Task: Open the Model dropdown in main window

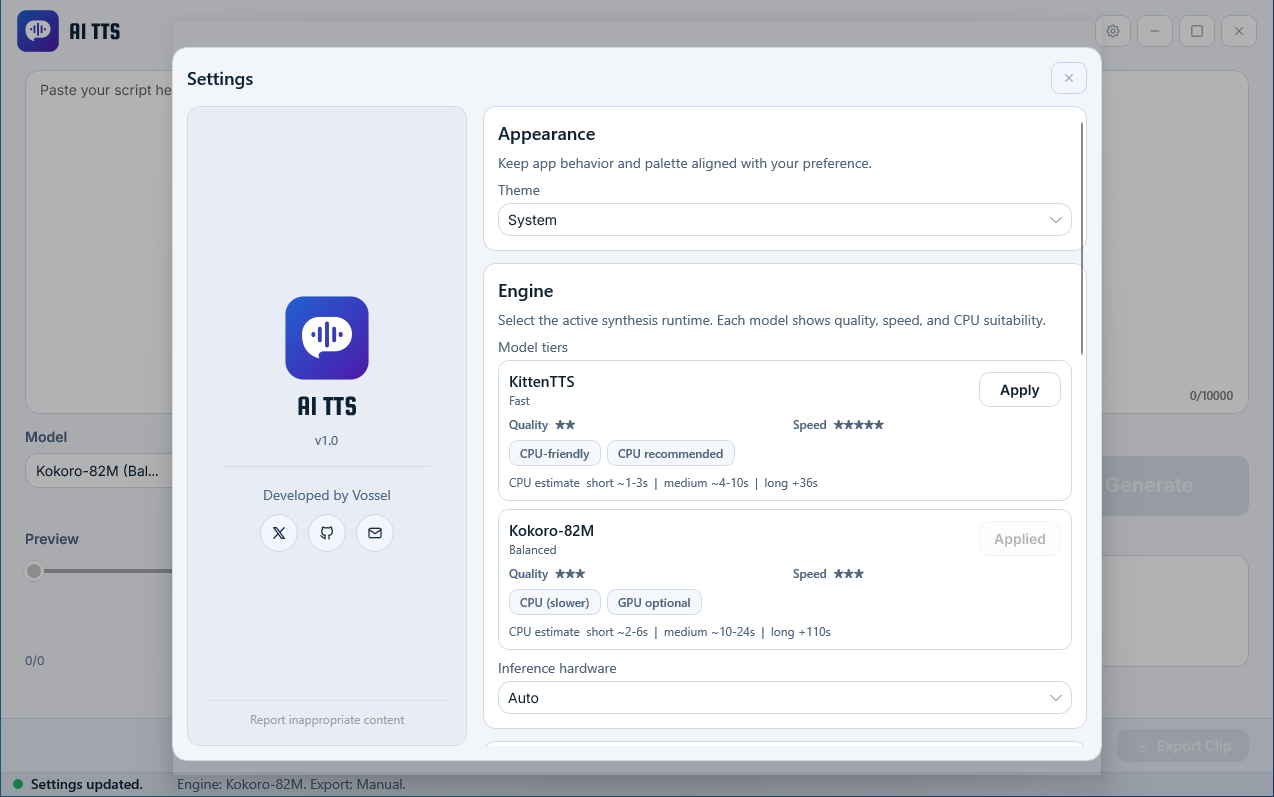Action: (x=99, y=471)
